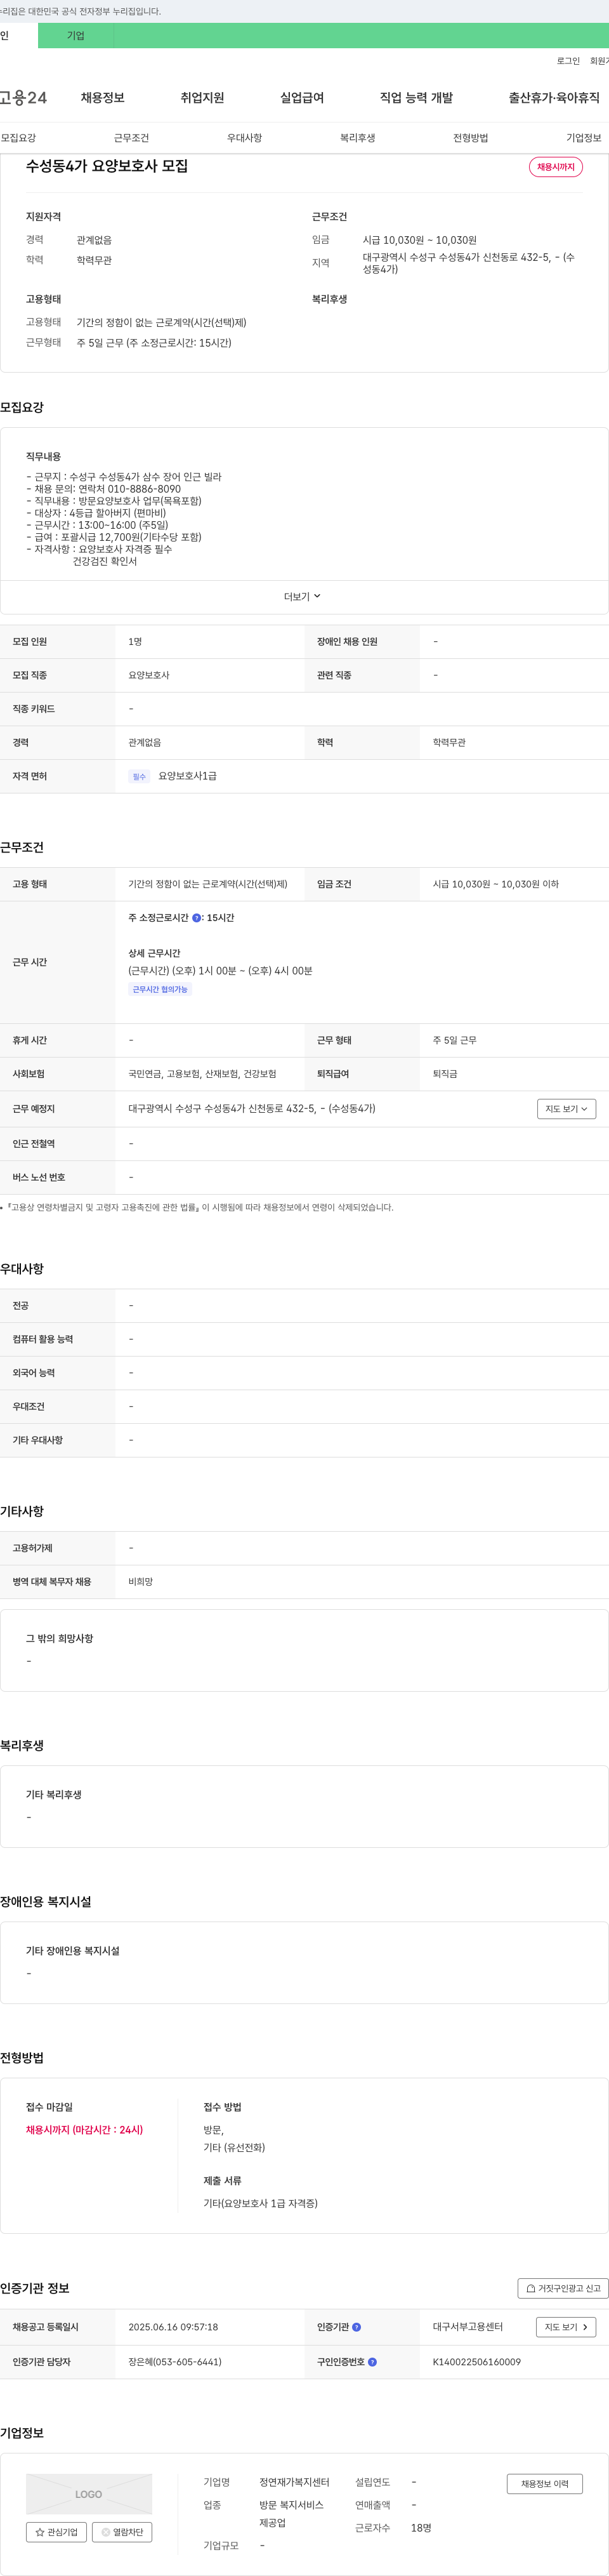609x2576 pixels.
Task: Jump to 기업정보 section tab
Action: tap(584, 138)
